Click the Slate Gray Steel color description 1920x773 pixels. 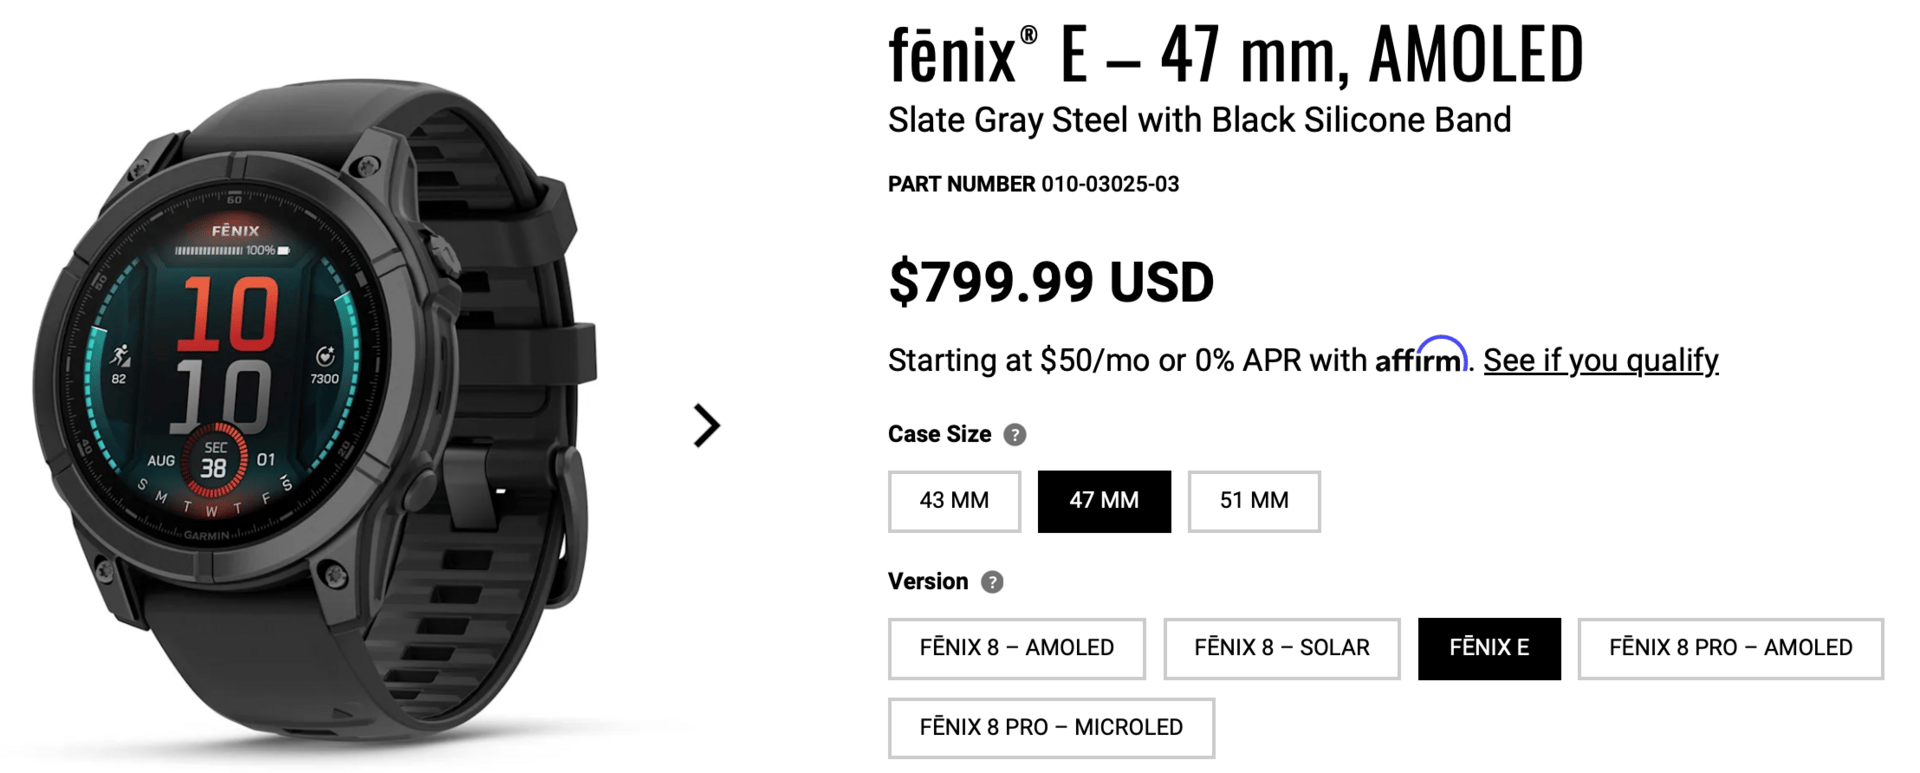pyautogui.click(x=1199, y=120)
